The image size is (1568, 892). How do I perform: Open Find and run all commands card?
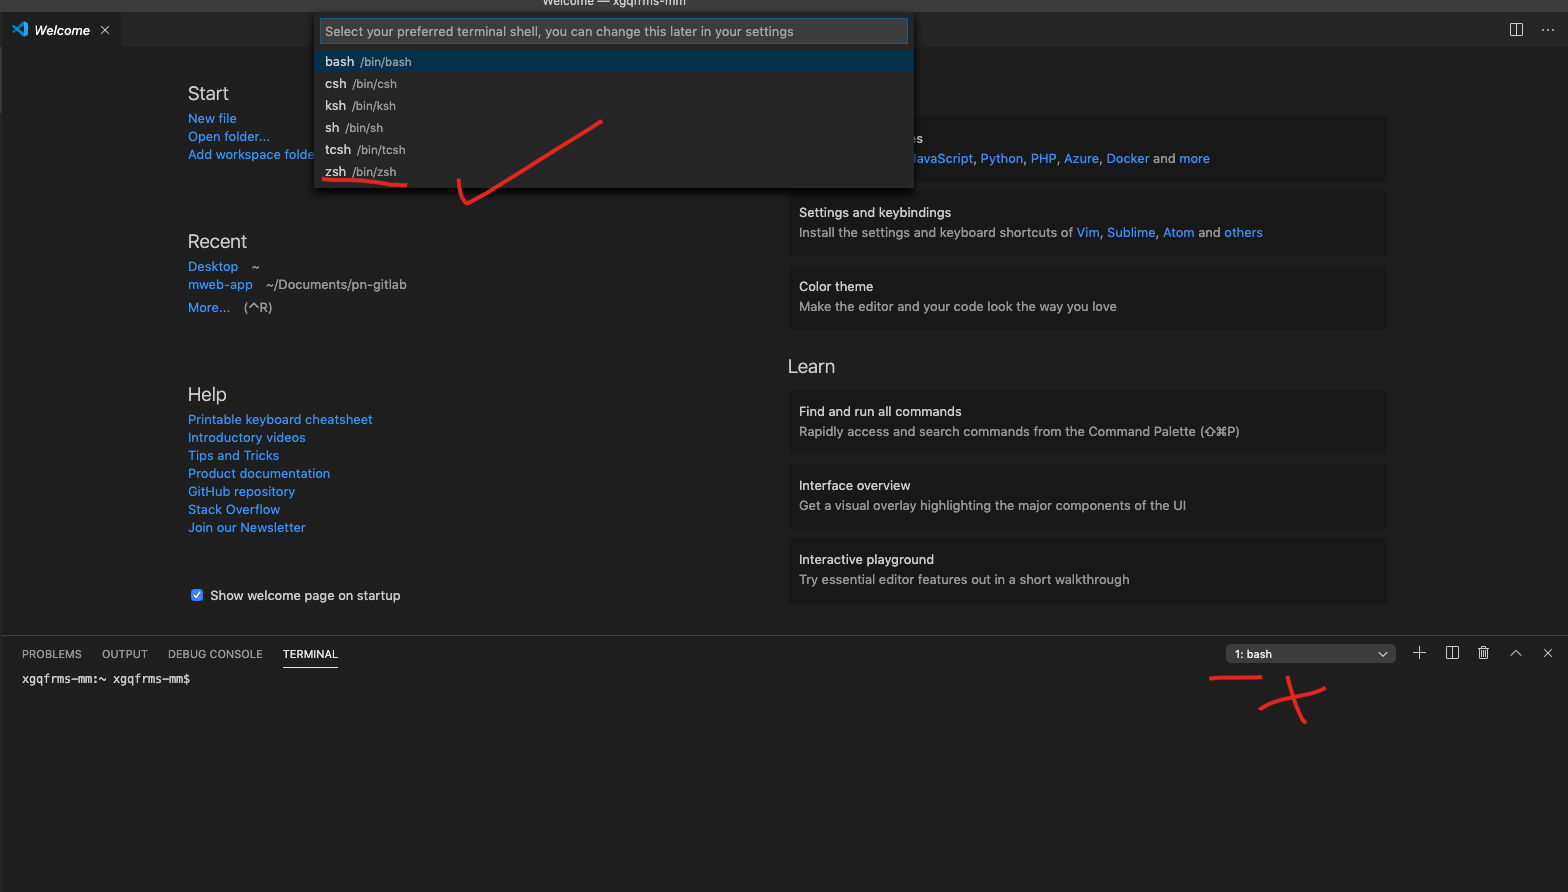(1087, 422)
